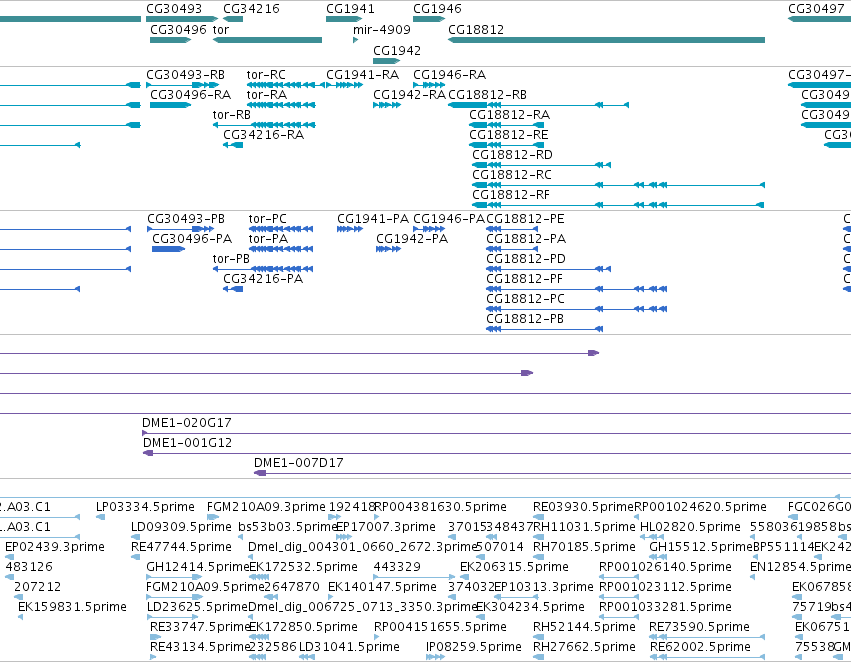Select the CG30493 gene feature
The height and width of the screenshot is (662, 851).
point(182,19)
